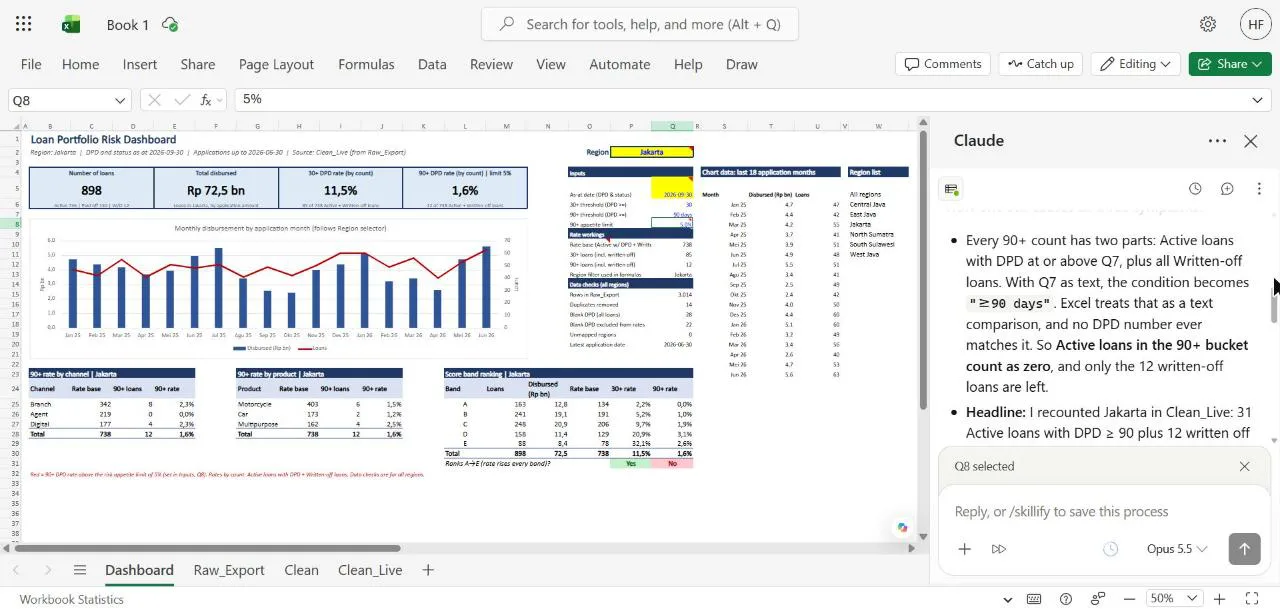Open the Claude vertical kebab menu
This screenshot has height=609, width=1280.
click(1259, 189)
